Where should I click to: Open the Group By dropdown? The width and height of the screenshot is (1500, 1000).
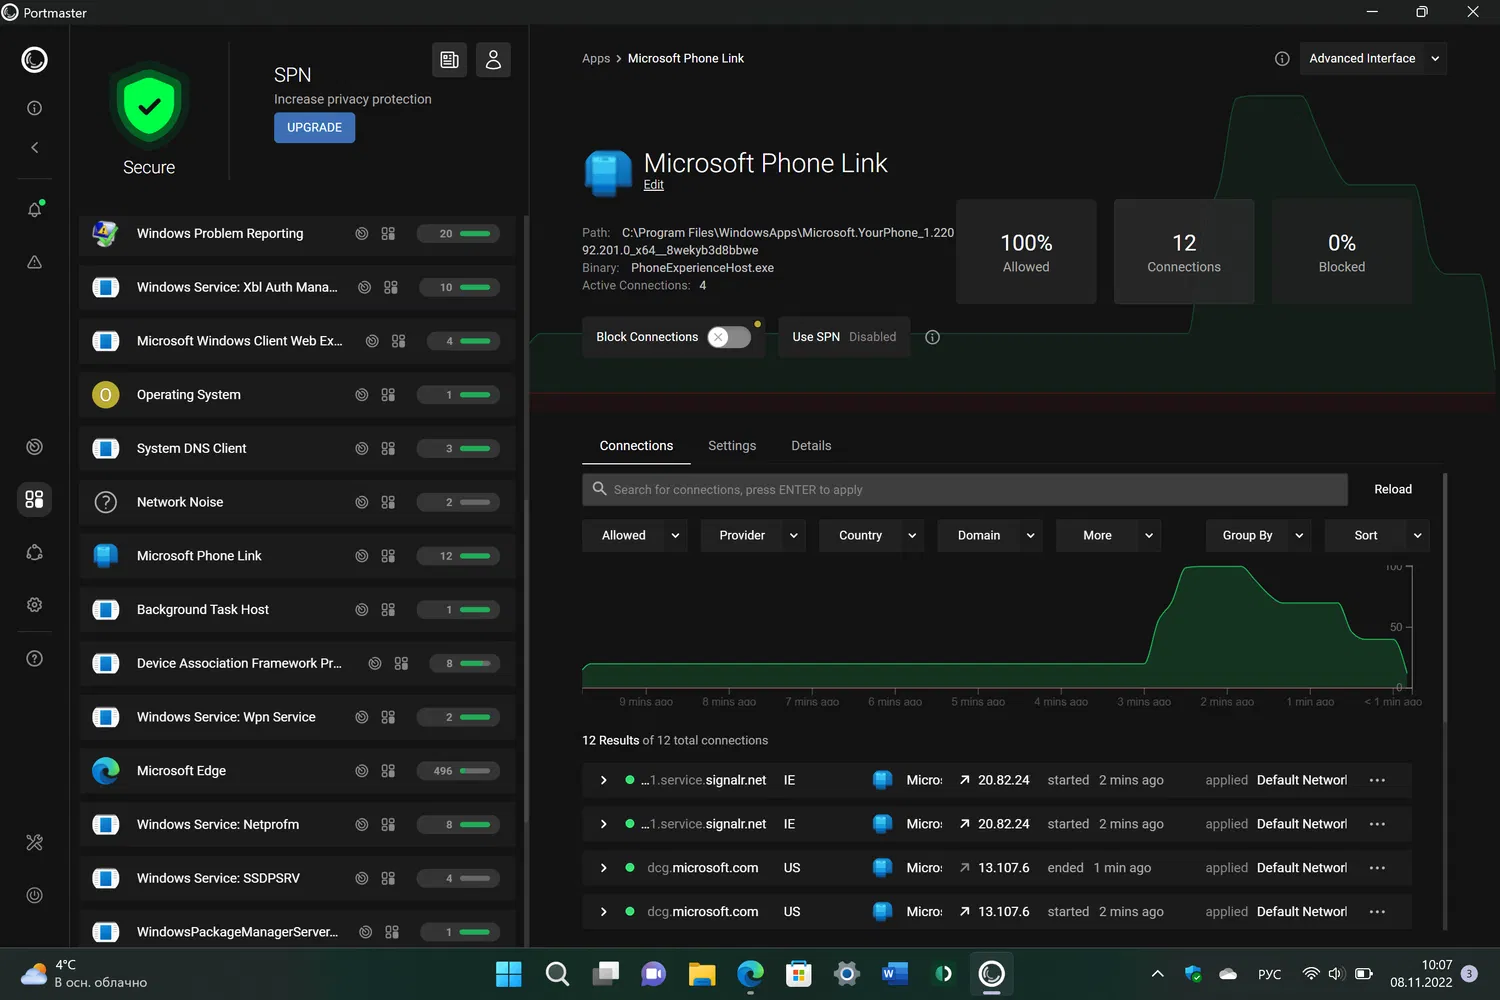point(1259,535)
